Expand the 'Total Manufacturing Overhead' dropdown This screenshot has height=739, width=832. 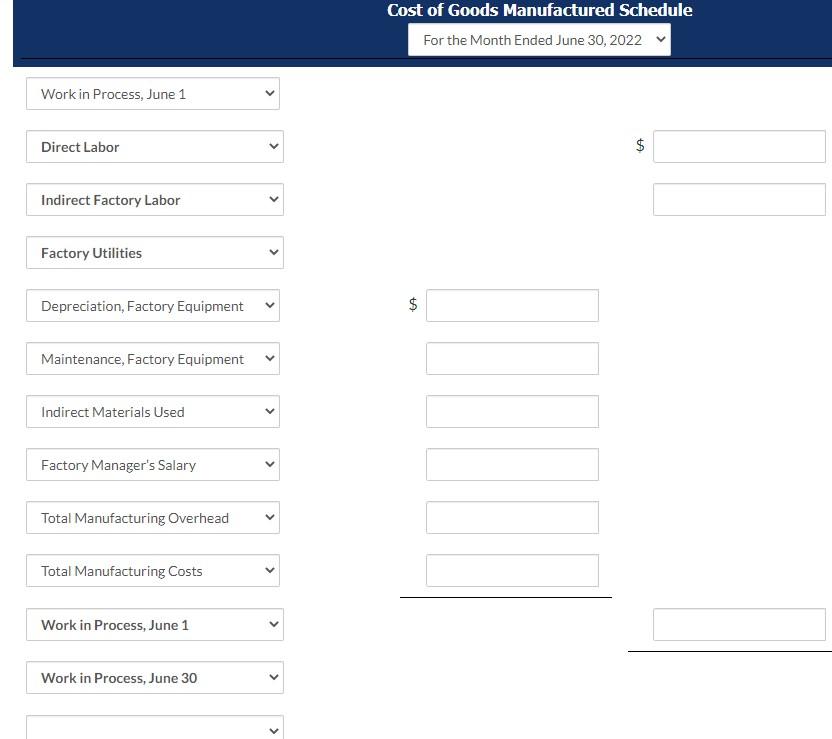[152, 517]
